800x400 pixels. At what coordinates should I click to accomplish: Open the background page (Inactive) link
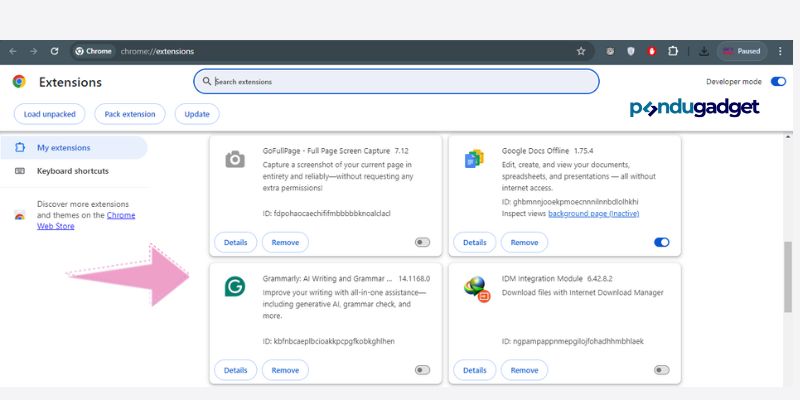click(x=593, y=214)
